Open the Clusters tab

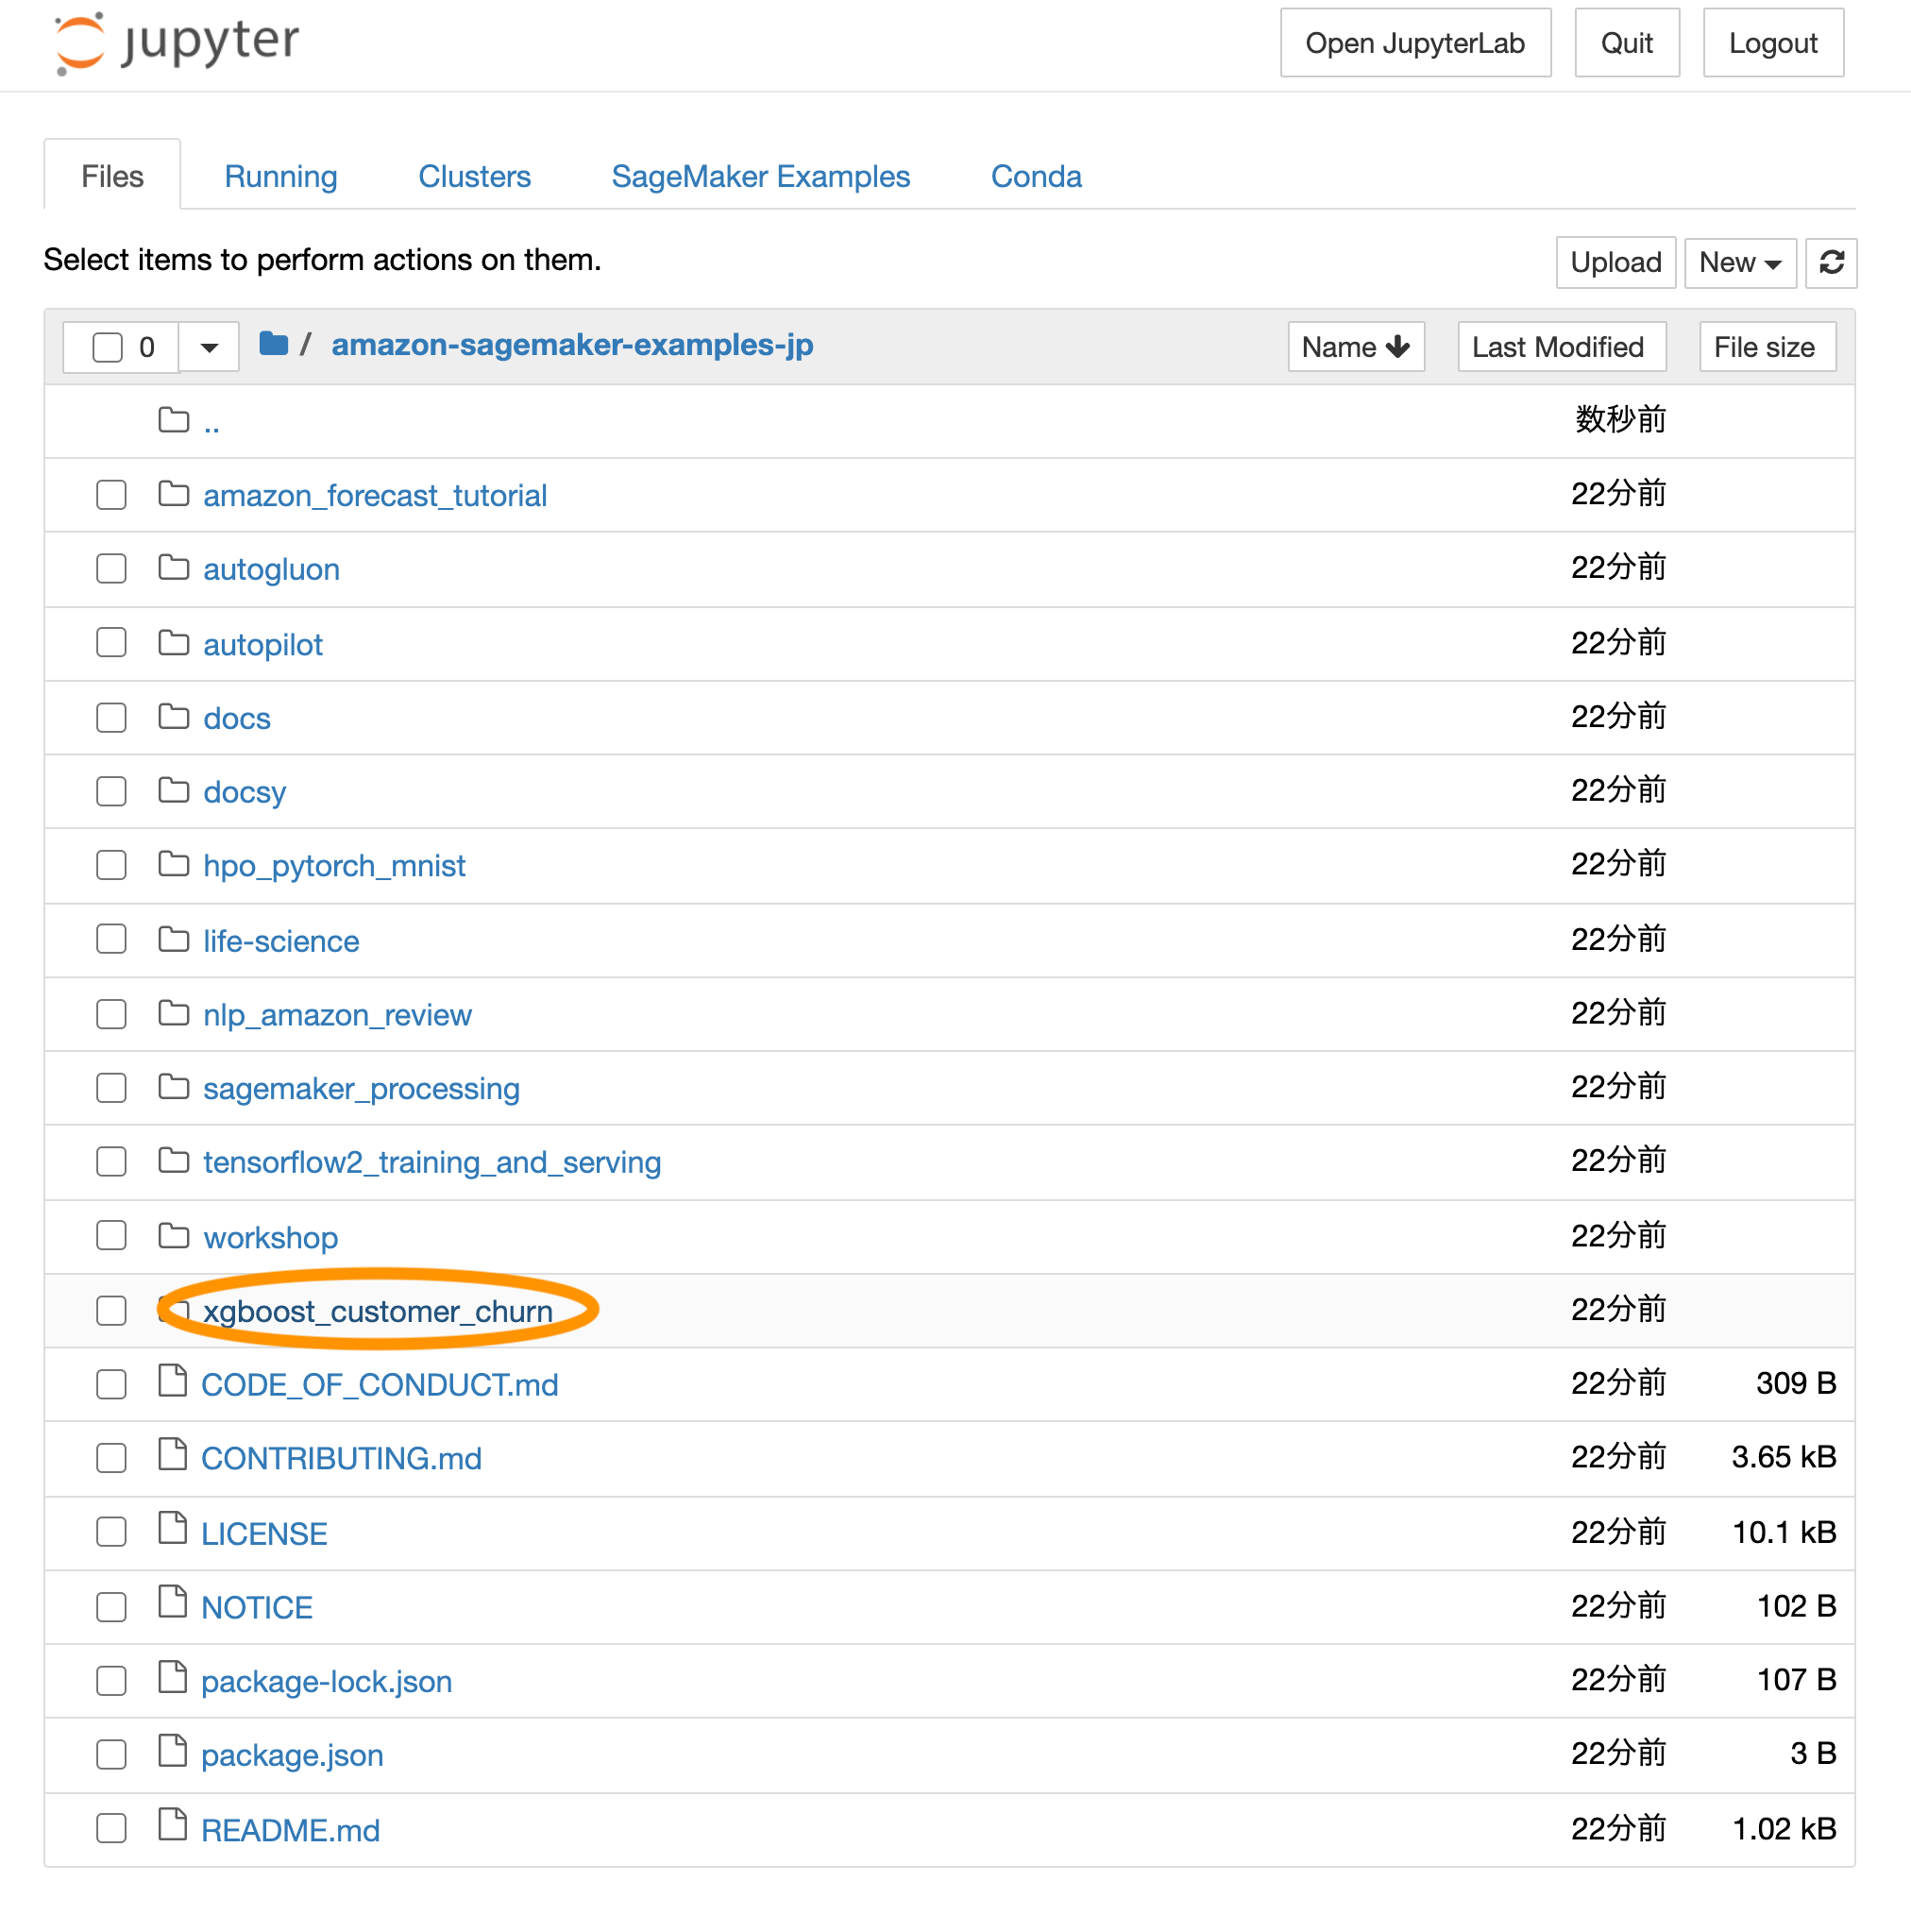point(475,176)
